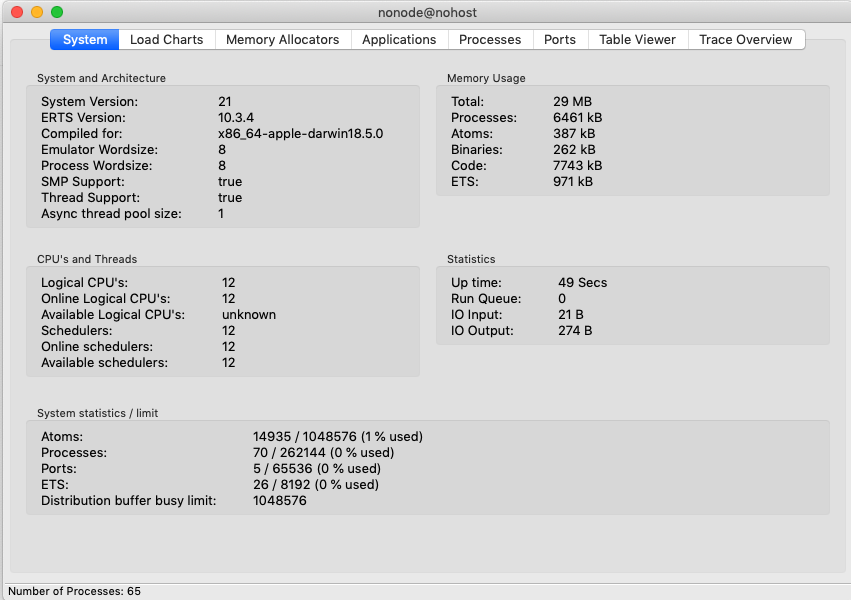
Task: Click the red close window button
Action: pos(17,12)
